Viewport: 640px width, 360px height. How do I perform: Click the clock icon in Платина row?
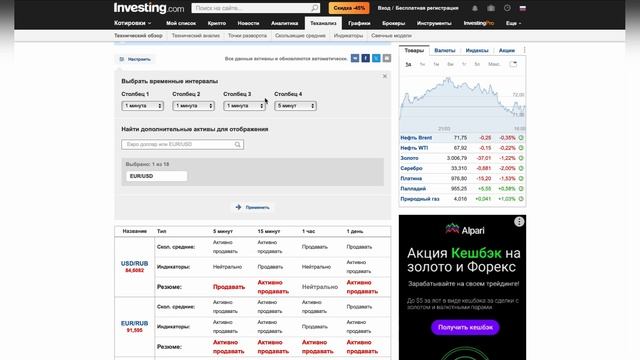pos(521,179)
